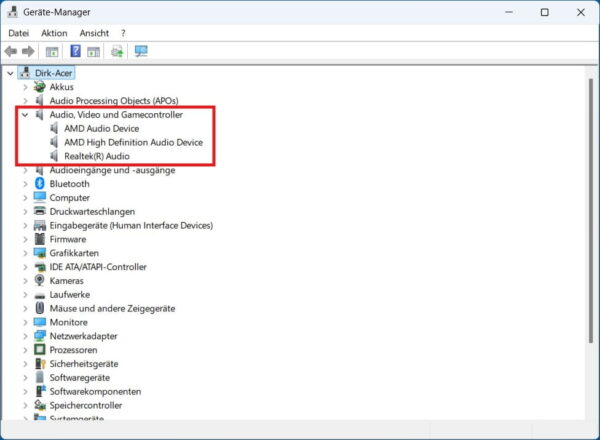Click the vertical scrollbar of the device tree
The height and width of the screenshot is (440, 600).
pos(591,210)
